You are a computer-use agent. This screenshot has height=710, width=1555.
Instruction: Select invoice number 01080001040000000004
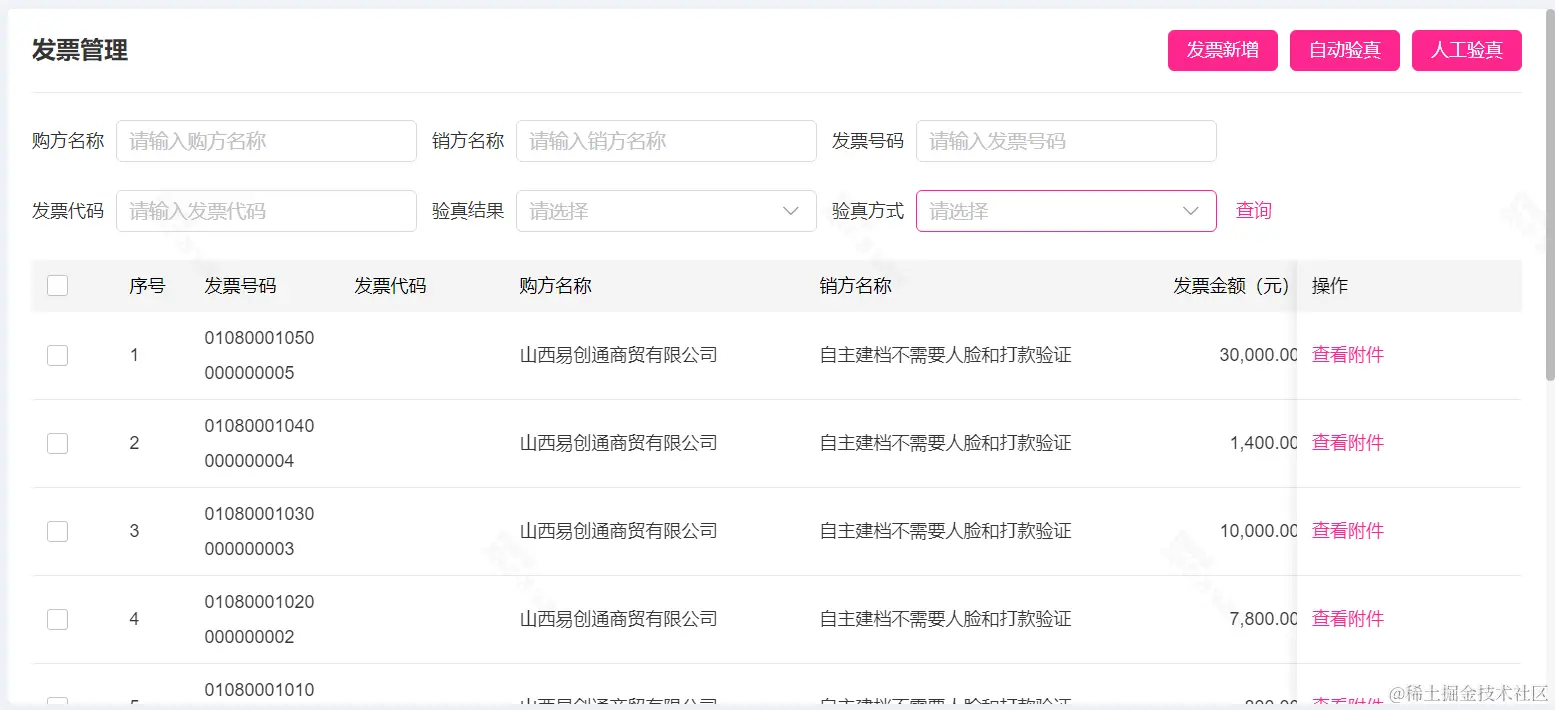[260, 443]
